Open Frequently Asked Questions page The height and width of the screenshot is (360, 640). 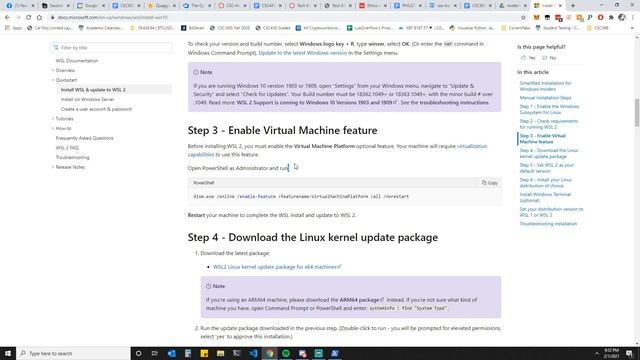(84, 138)
